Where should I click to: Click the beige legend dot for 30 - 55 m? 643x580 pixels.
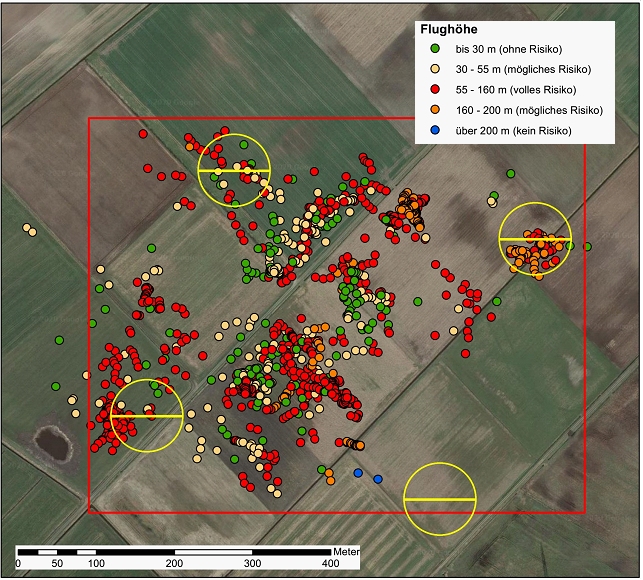(x=435, y=69)
